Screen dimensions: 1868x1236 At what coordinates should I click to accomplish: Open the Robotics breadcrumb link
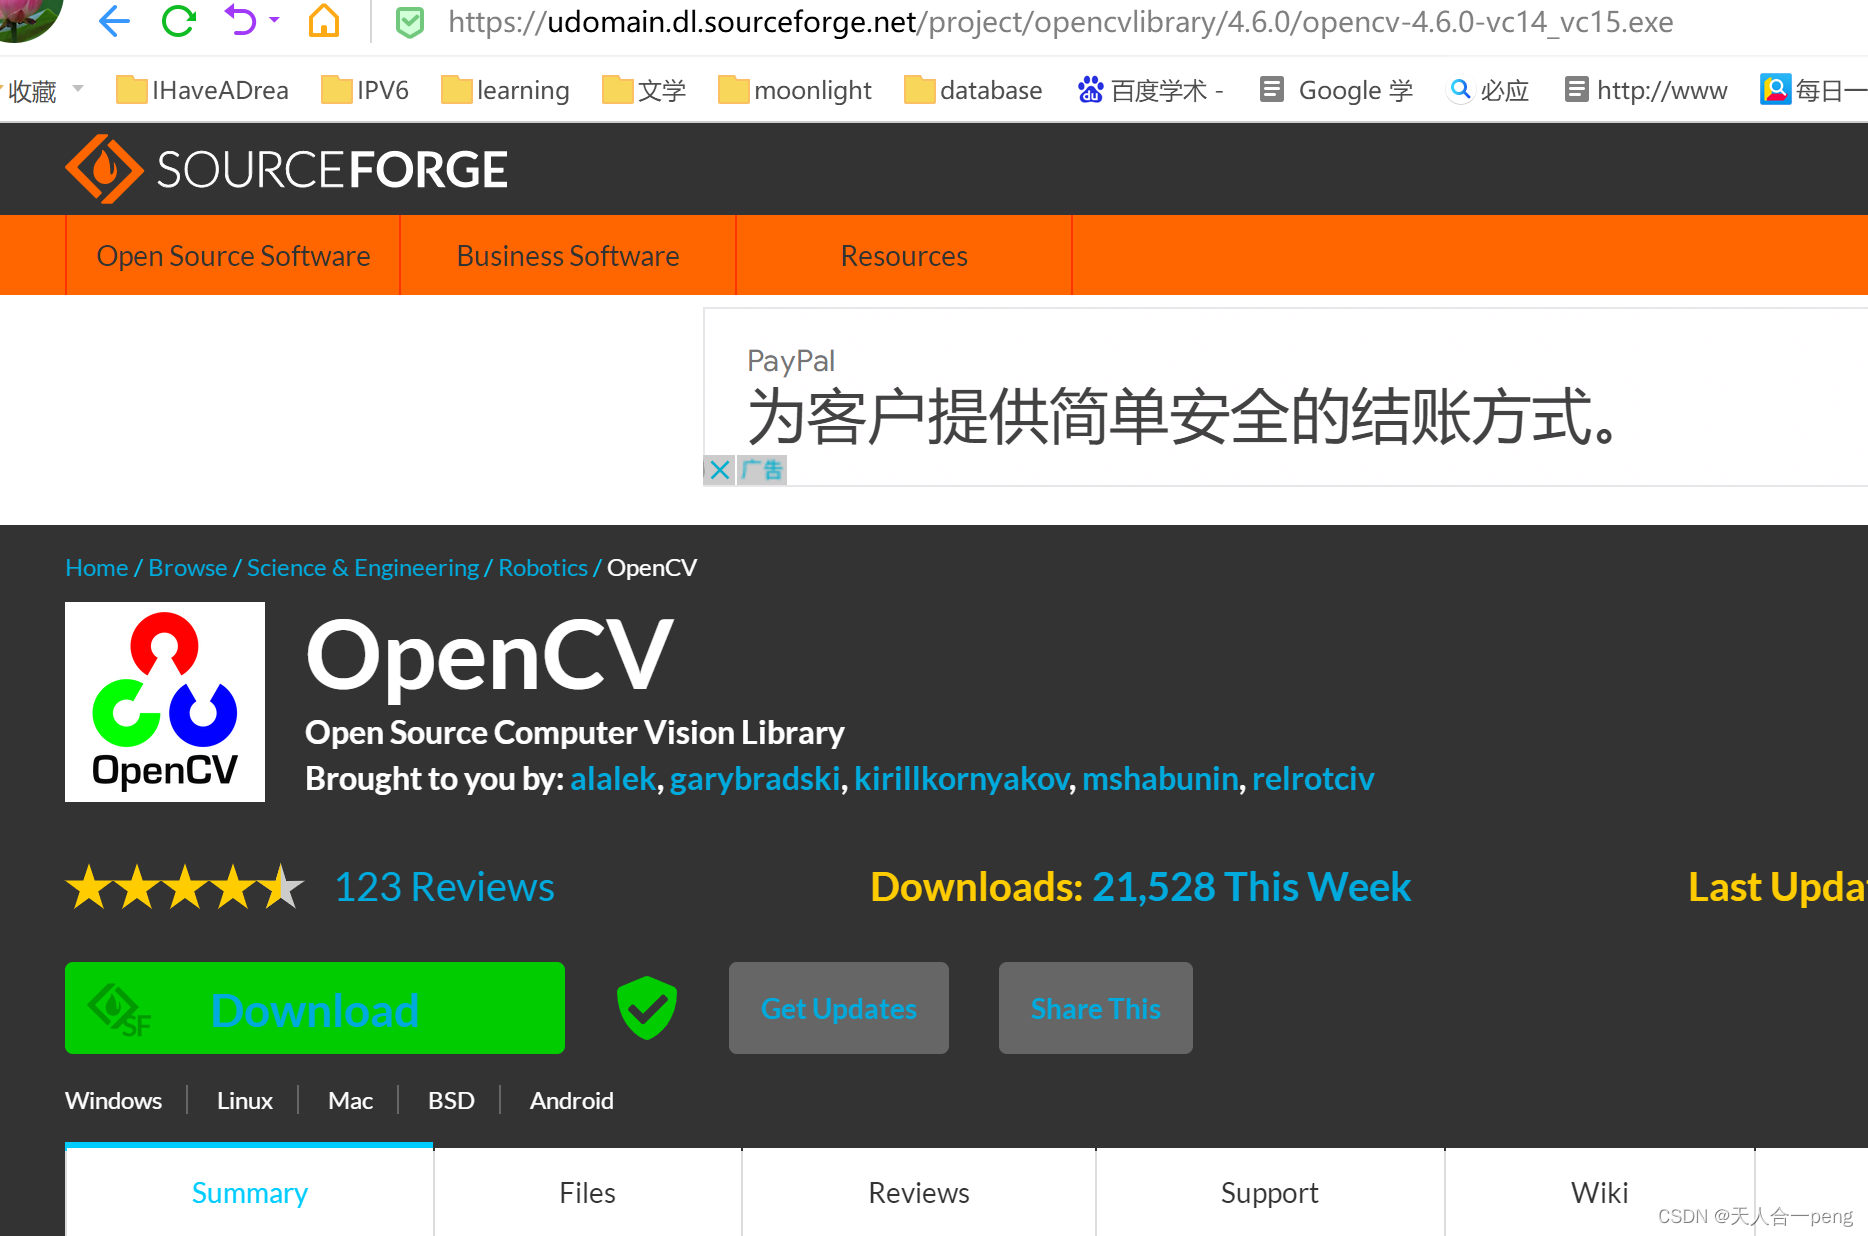click(543, 568)
